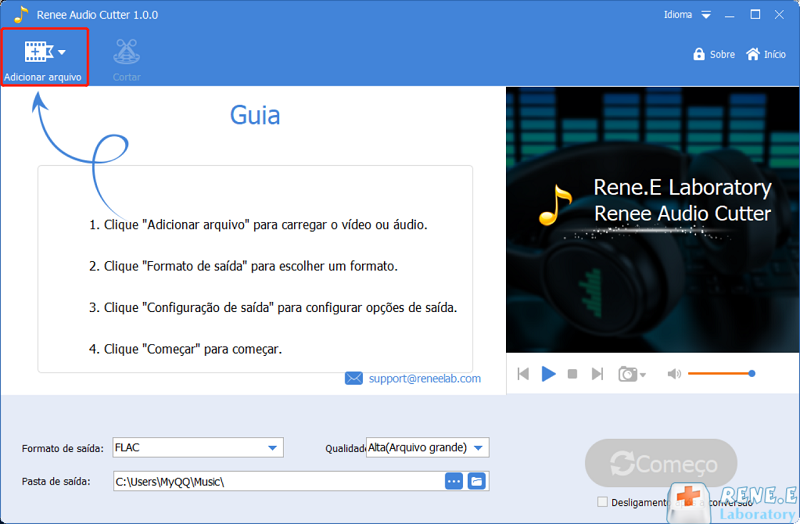Open the Formato de saída FLAC dropdown
Image resolution: width=800 pixels, height=524 pixels.
[198, 447]
